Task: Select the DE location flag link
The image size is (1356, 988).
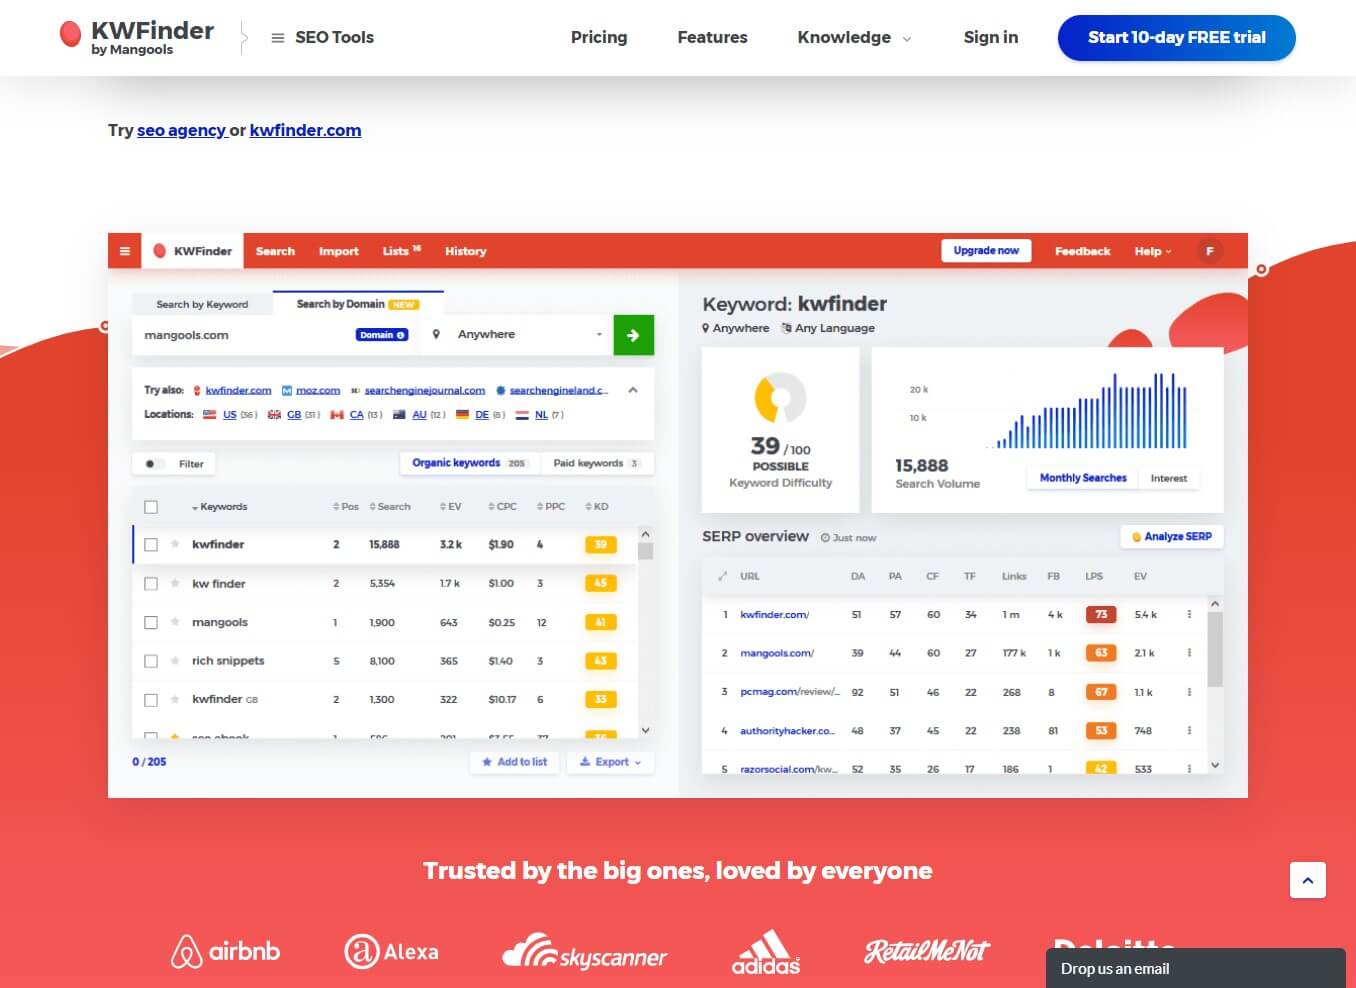Action: coord(481,414)
